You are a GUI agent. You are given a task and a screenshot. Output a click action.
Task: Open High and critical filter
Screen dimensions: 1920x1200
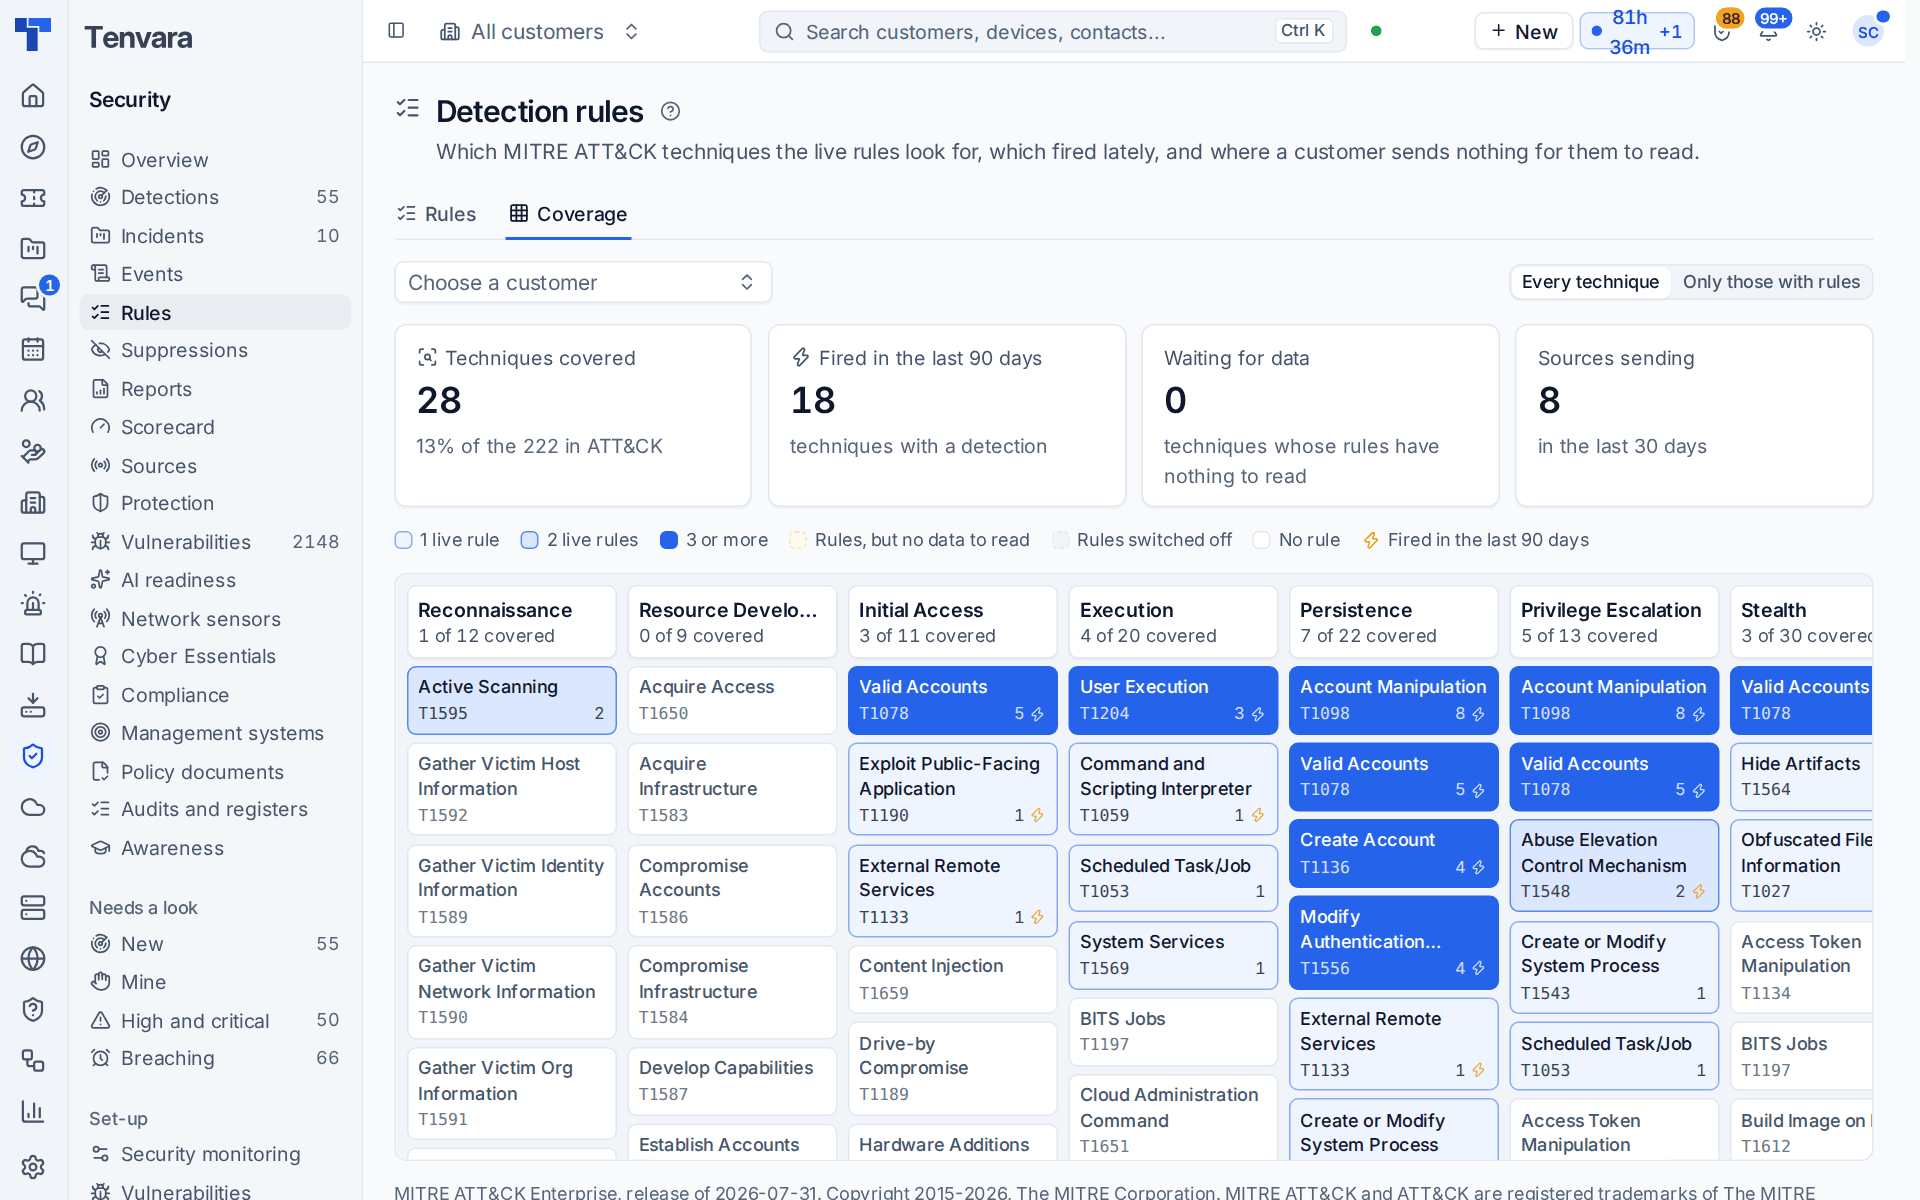(215, 1021)
